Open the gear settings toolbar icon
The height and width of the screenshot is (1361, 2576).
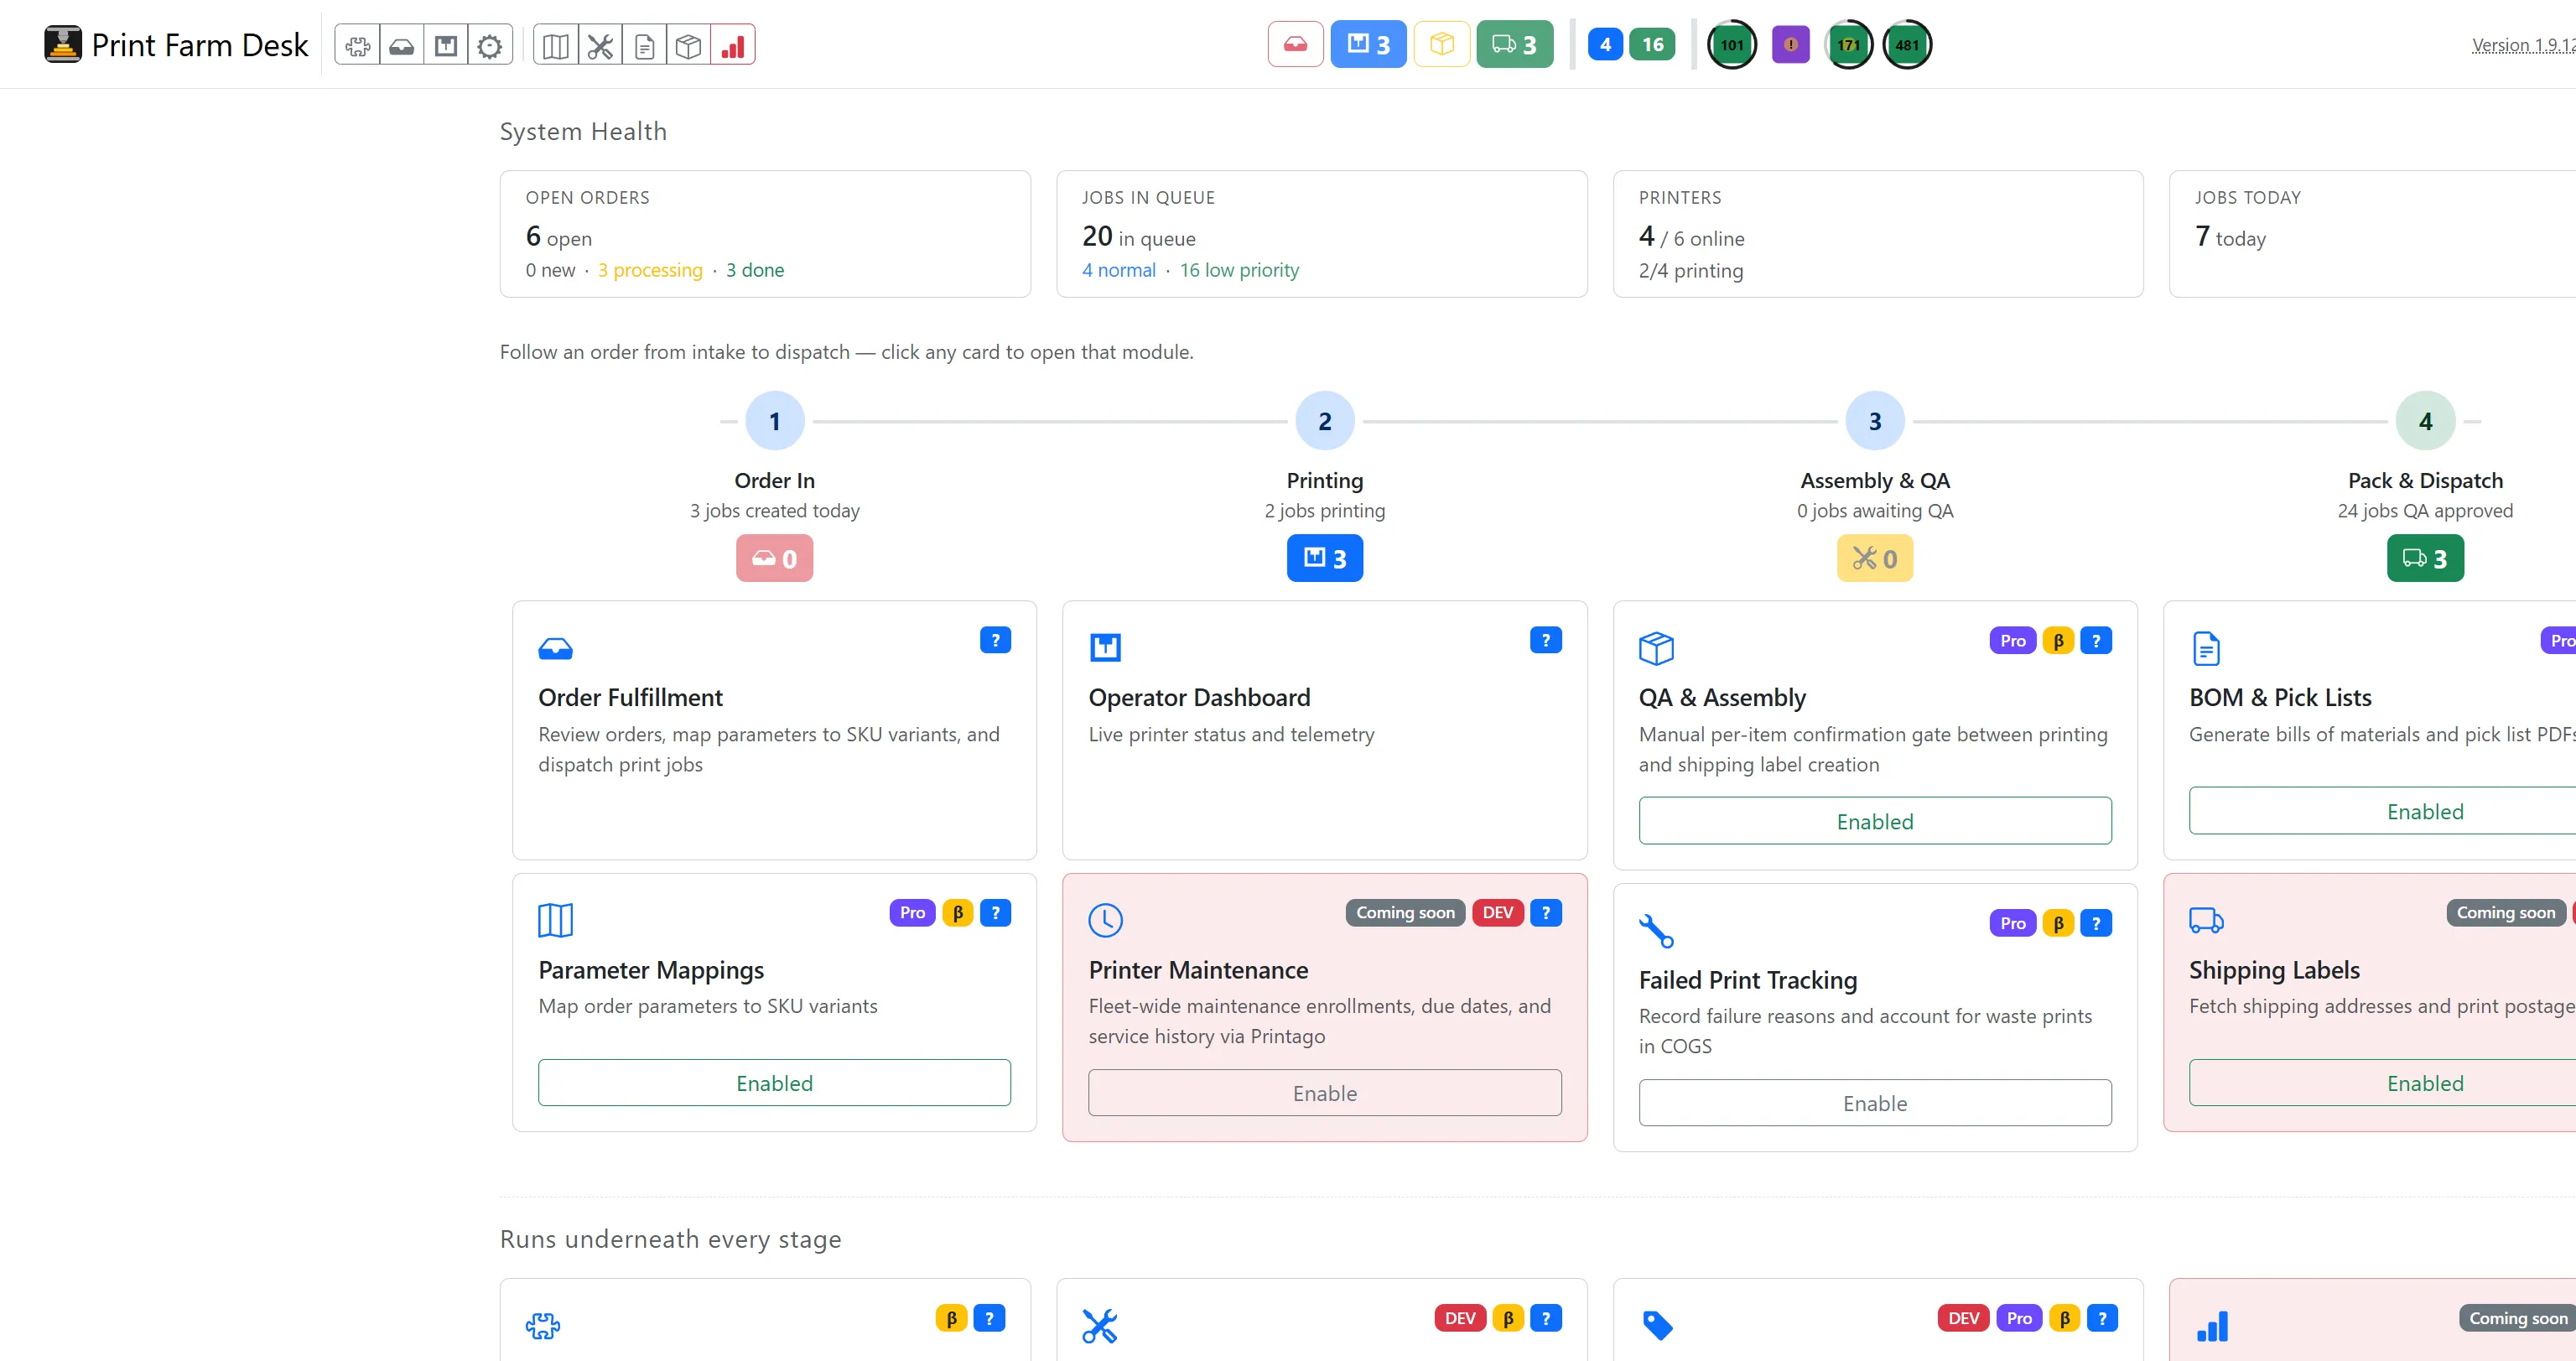489,45
